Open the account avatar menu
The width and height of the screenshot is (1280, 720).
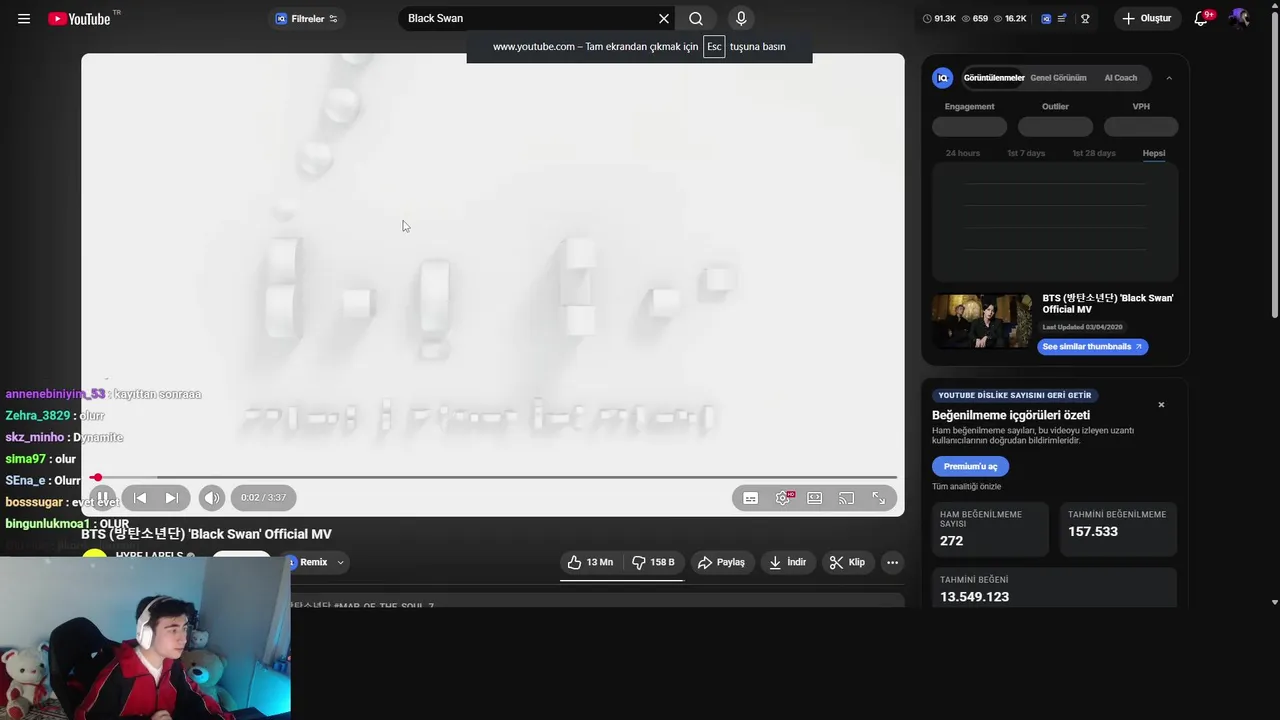1239,18
